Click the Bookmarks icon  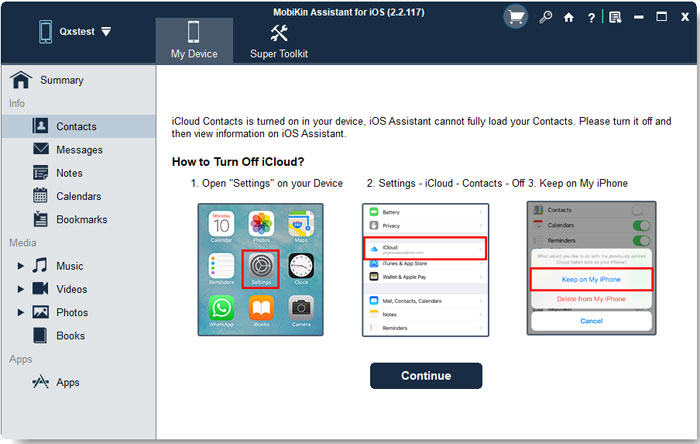point(40,219)
